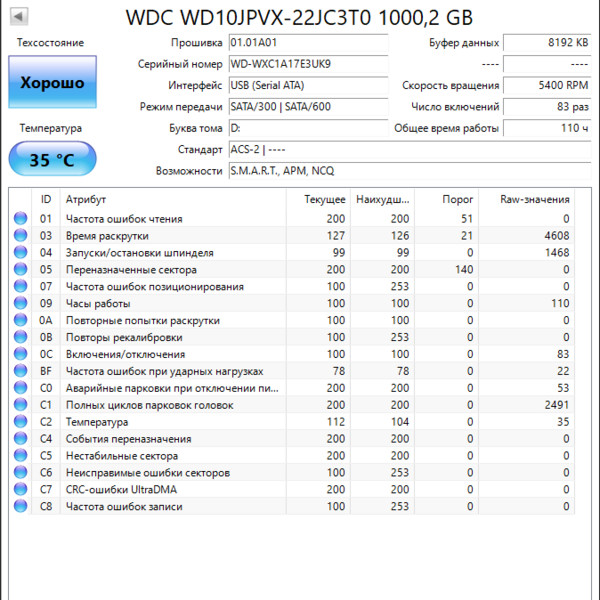Select the Повторы рекалибровки attribute text
600x600 pixels.
coord(124,338)
